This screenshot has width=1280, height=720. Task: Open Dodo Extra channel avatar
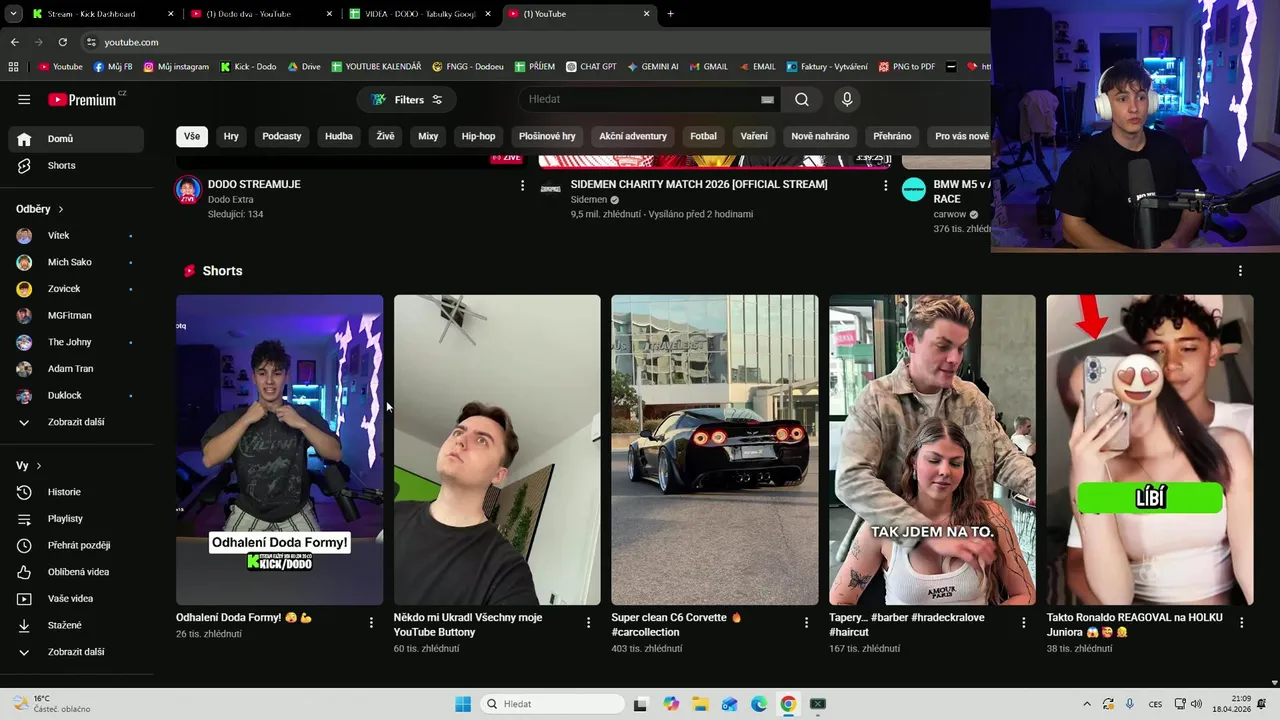pos(188,190)
